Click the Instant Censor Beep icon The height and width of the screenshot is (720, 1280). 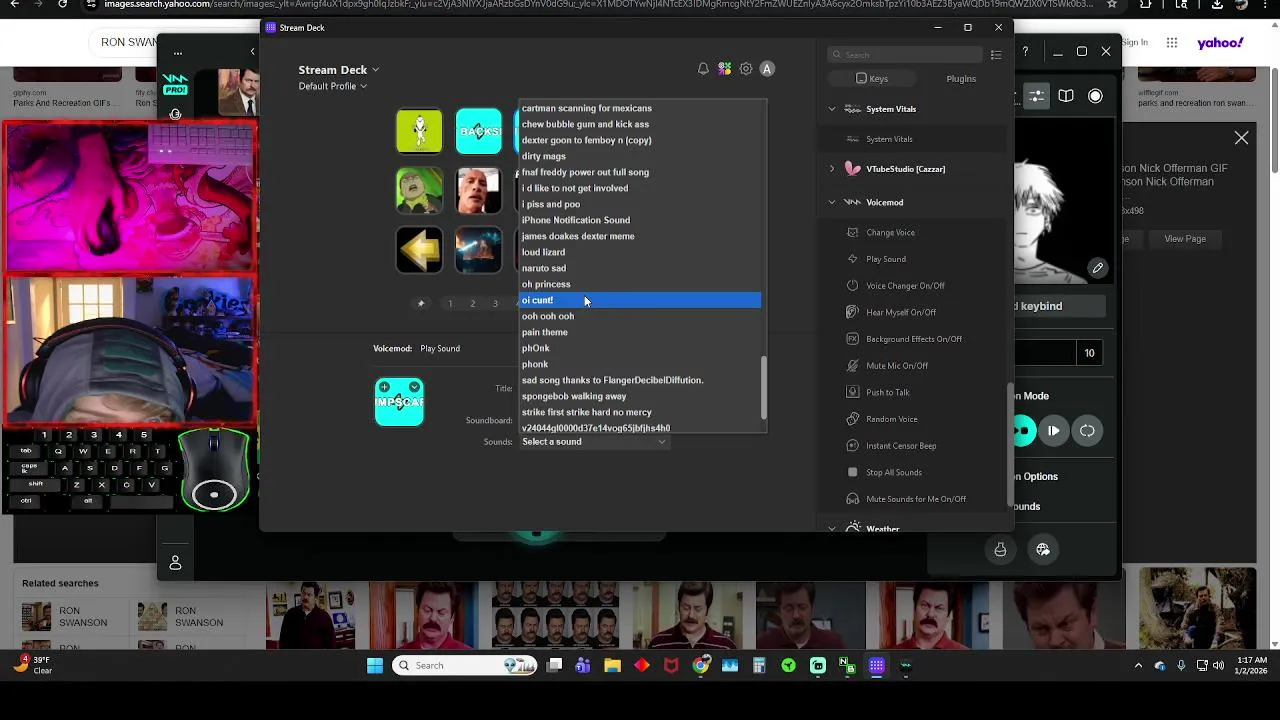click(853, 445)
